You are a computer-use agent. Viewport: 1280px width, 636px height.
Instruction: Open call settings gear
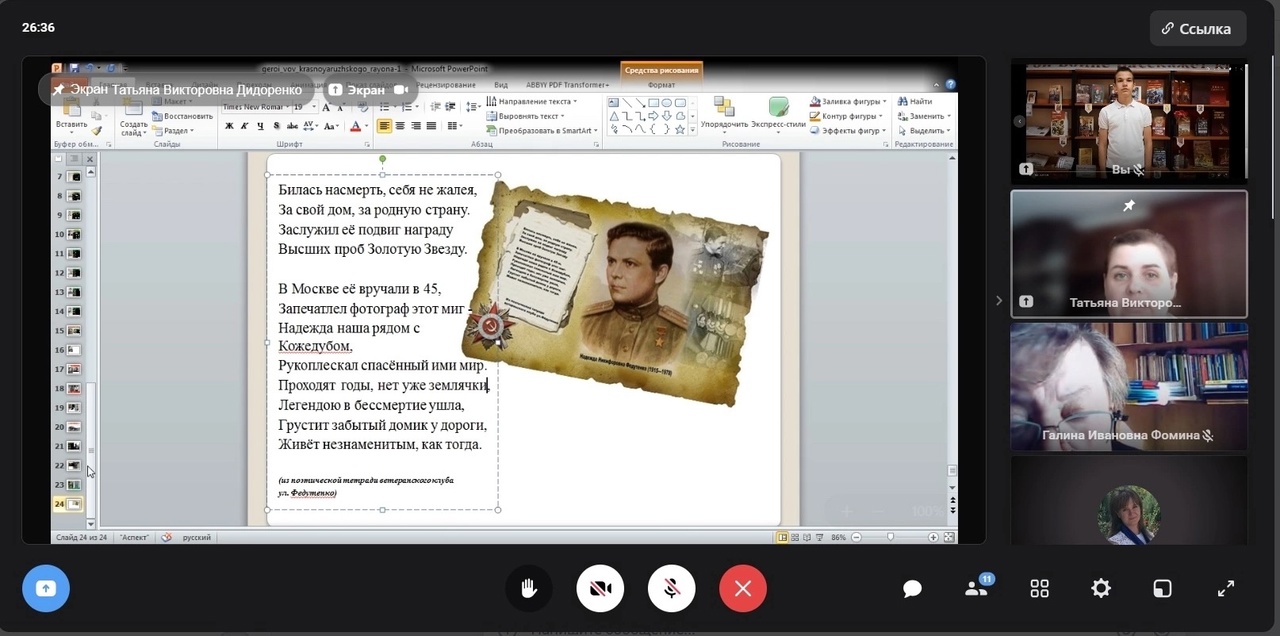click(x=1101, y=588)
